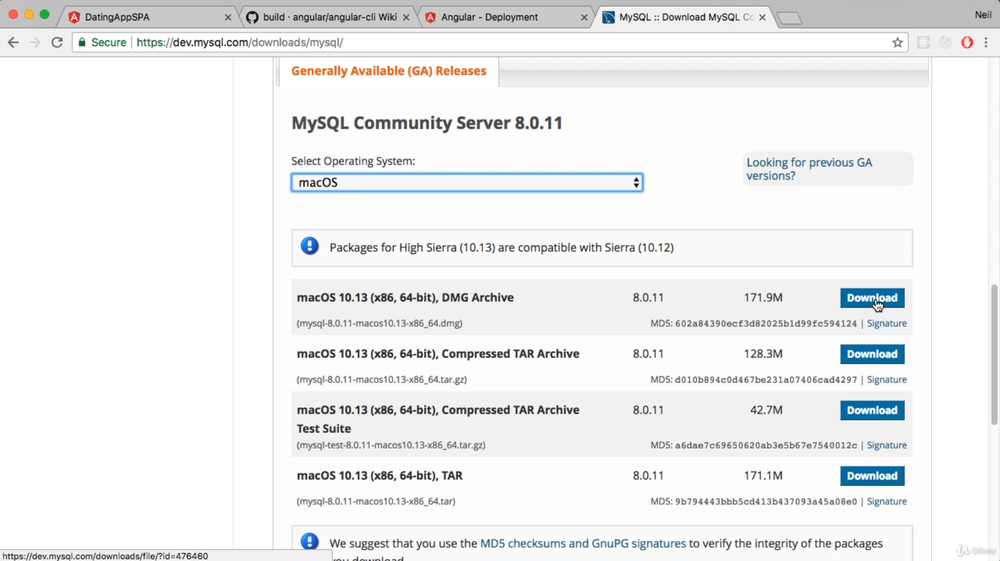Click the info icon beside the MD5 suggestion
This screenshot has height=561, width=1000.
point(309,542)
